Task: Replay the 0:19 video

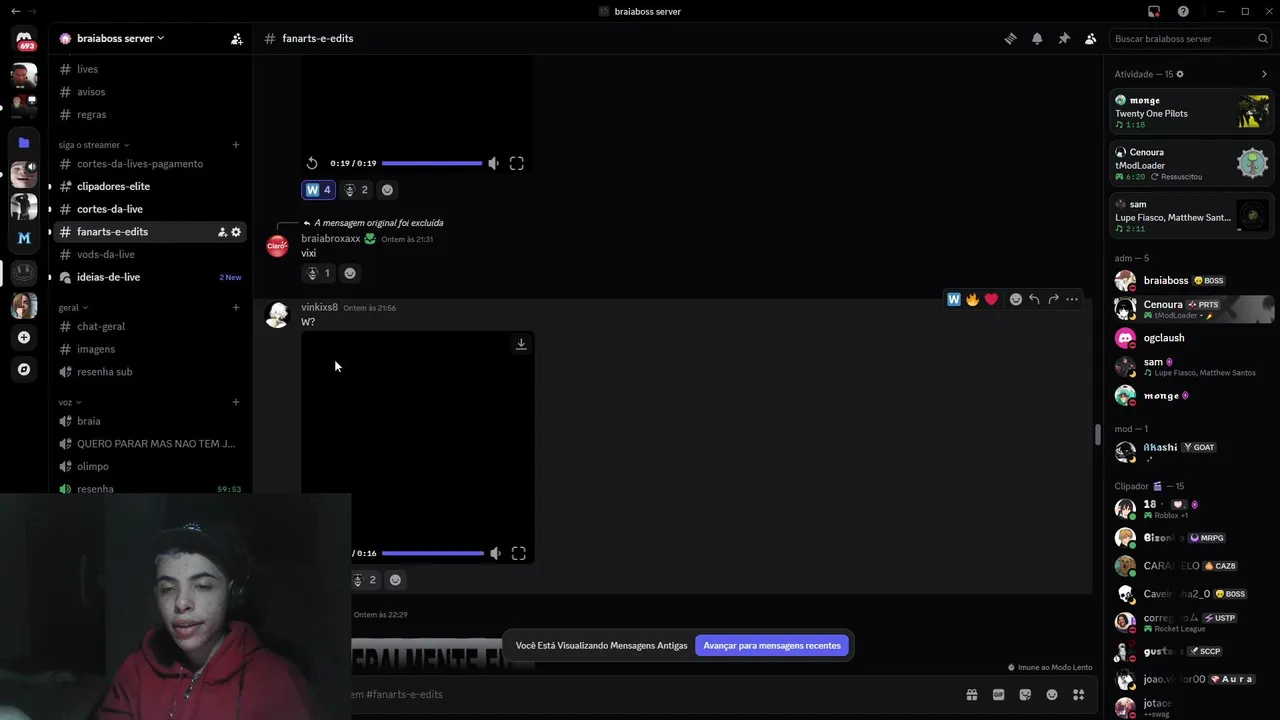Action: point(312,163)
